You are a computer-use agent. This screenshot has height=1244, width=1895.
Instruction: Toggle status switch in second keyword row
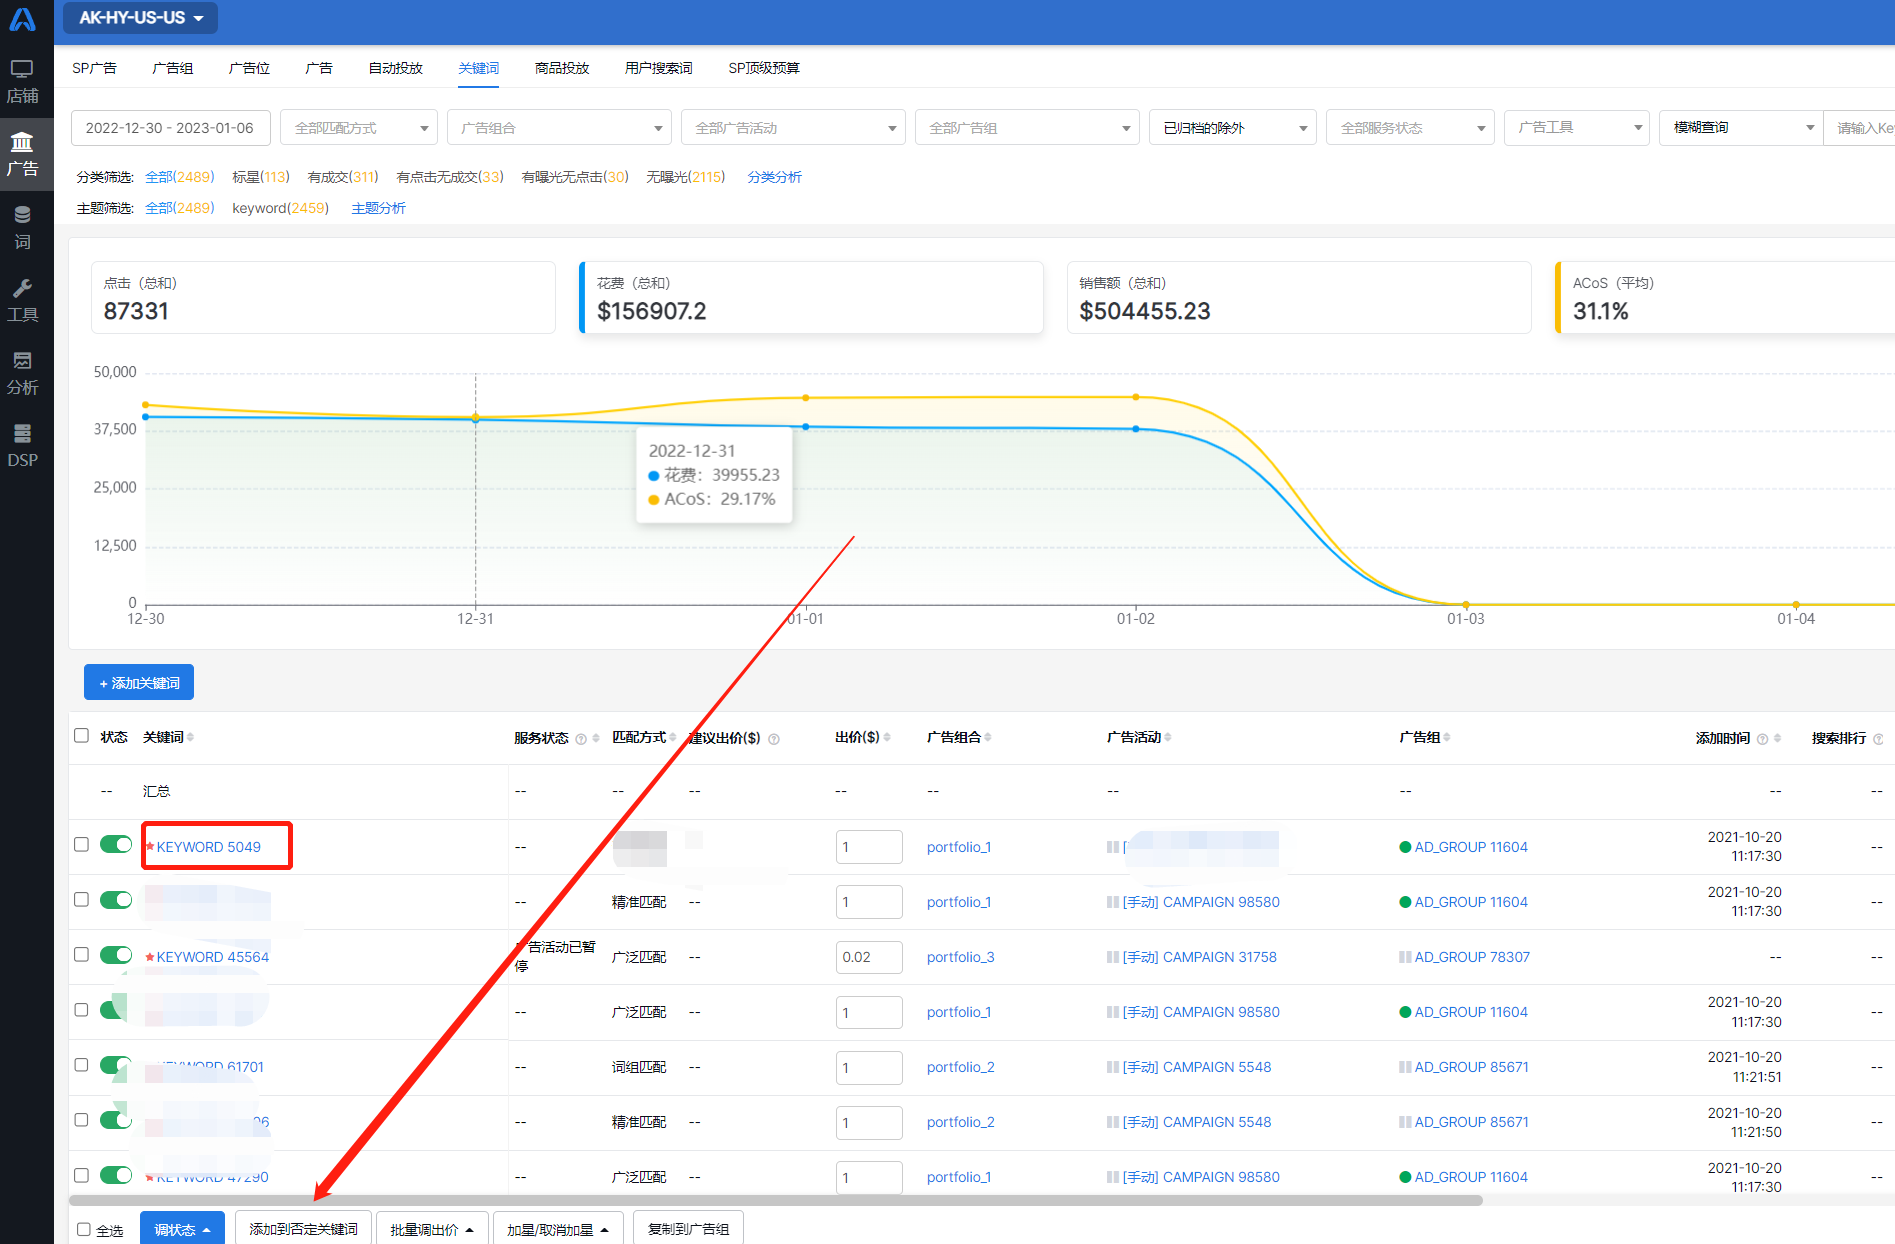[116, 900]
